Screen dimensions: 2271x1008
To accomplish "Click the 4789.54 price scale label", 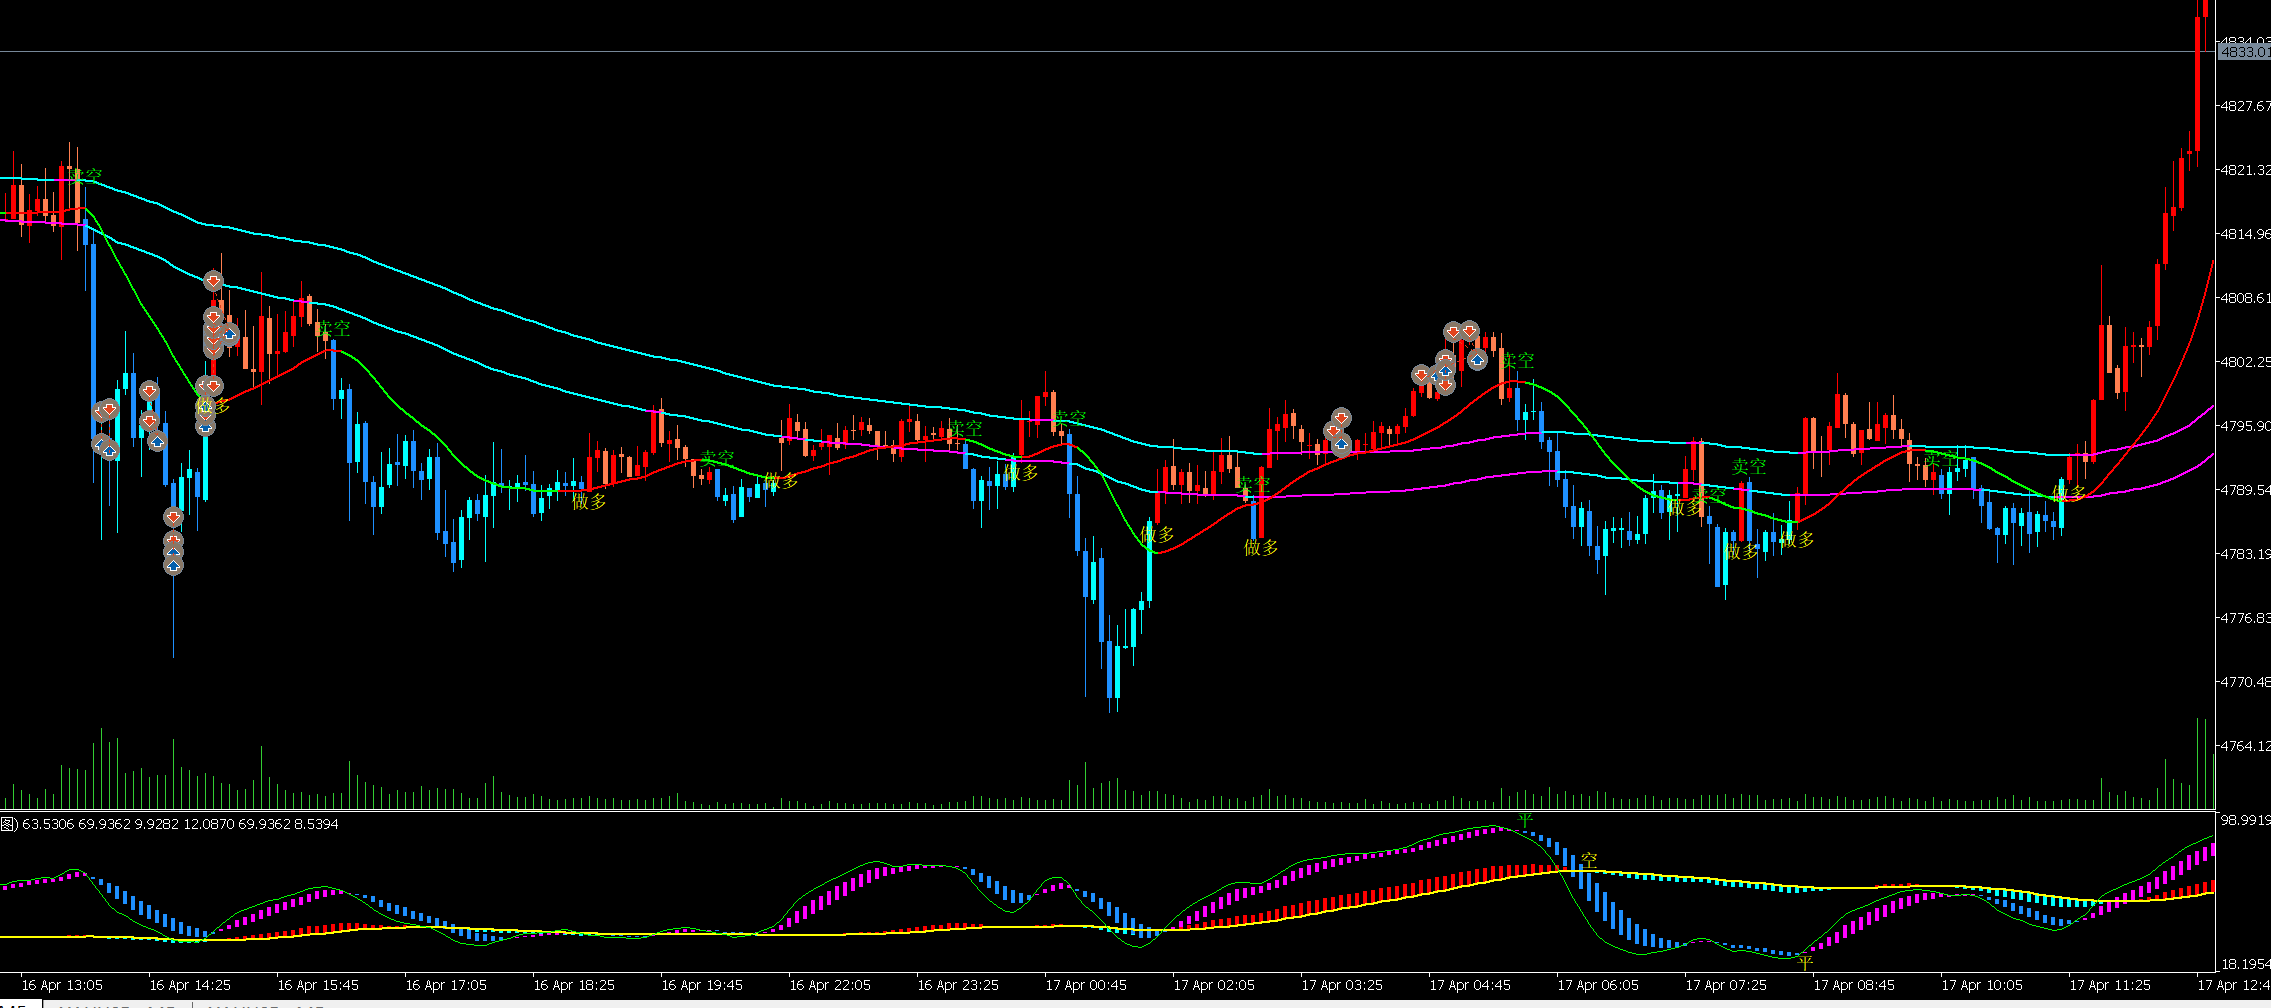I will point(2246,490).
